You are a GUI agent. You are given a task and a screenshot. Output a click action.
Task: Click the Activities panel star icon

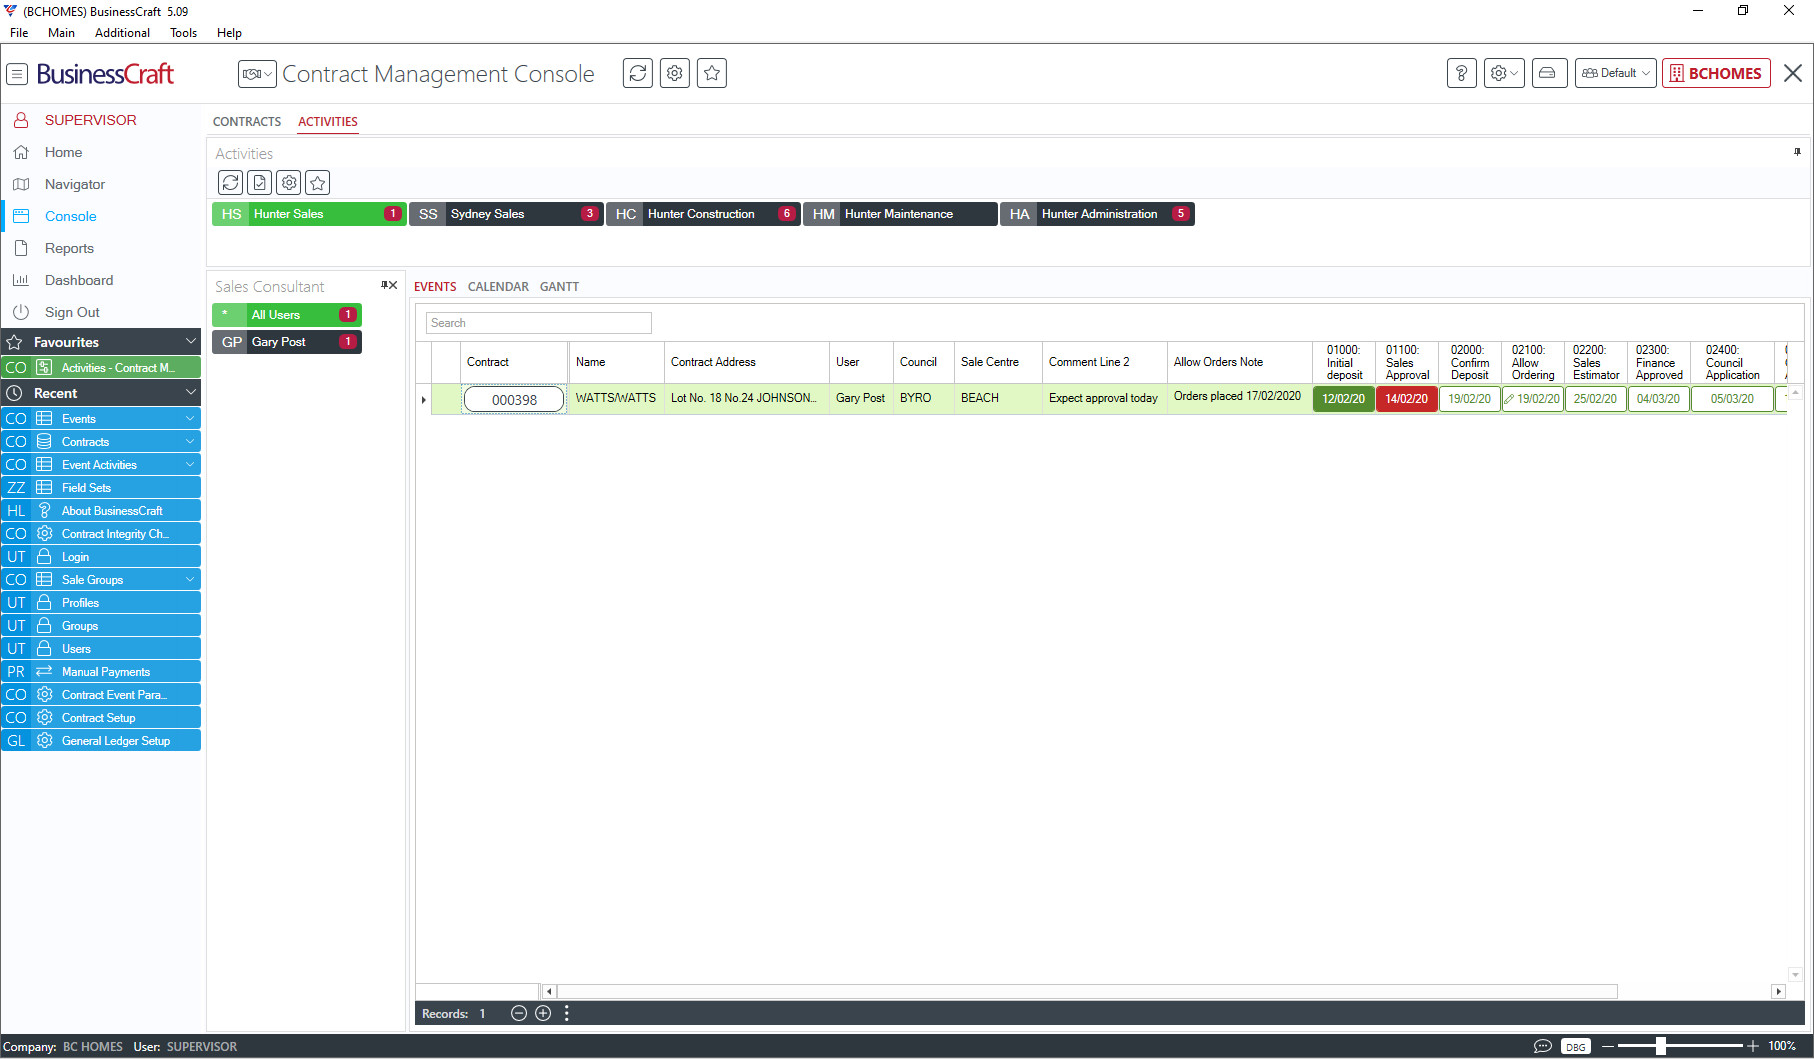(x=318, y=183)
